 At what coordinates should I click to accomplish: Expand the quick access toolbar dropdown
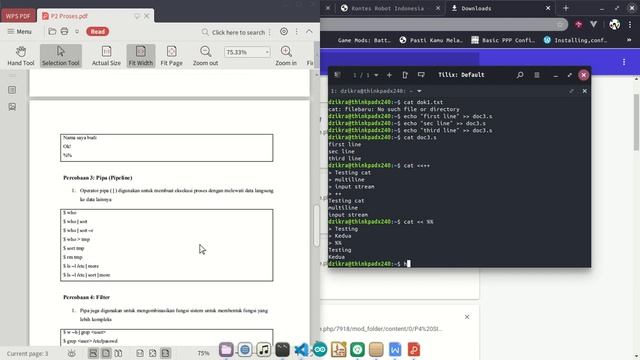(77, 31)
